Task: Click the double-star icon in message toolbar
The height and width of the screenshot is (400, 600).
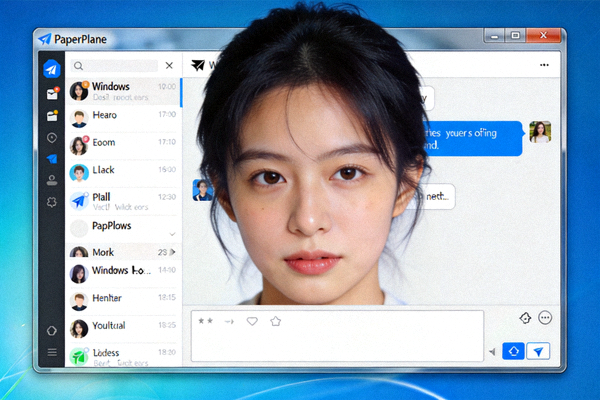Action: [205, 321]
